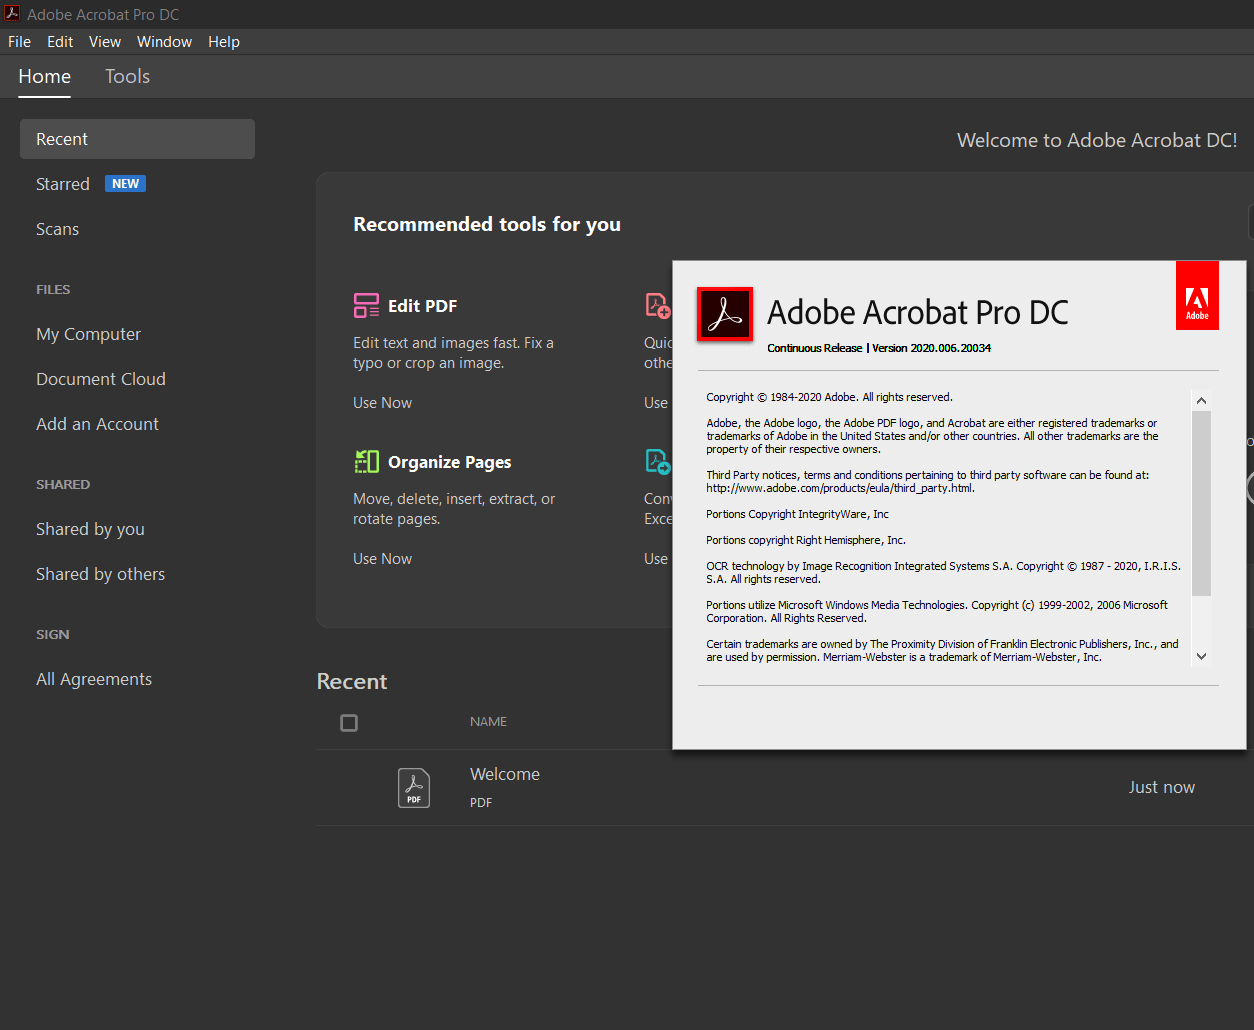Open the Welcome file entry
This screenshot has width=1254, height=1030.
click(505, 774)
